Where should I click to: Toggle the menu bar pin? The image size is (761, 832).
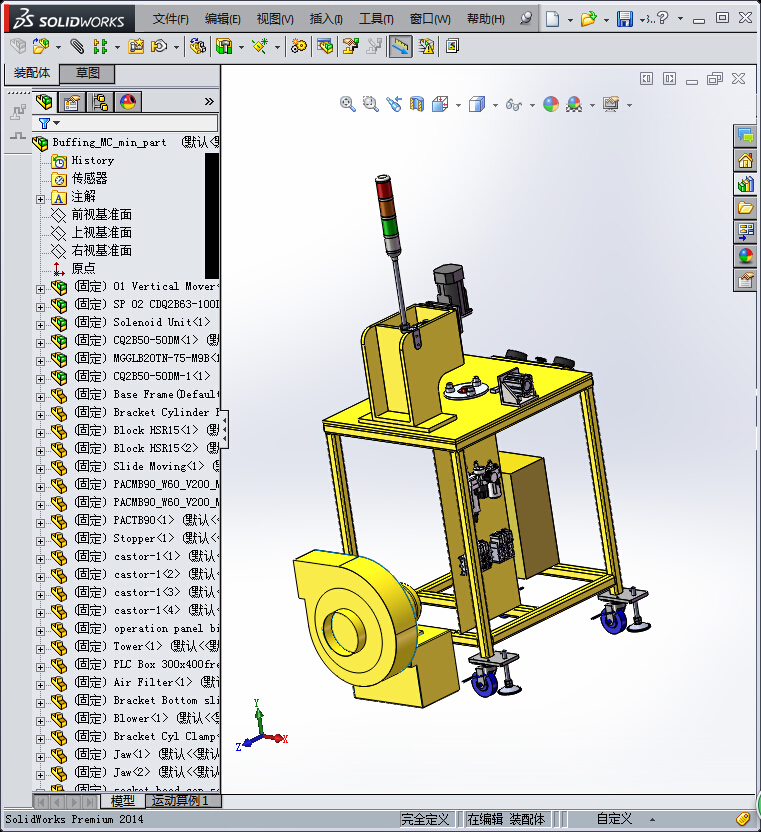pyautogui.click(x=526, y=19)
